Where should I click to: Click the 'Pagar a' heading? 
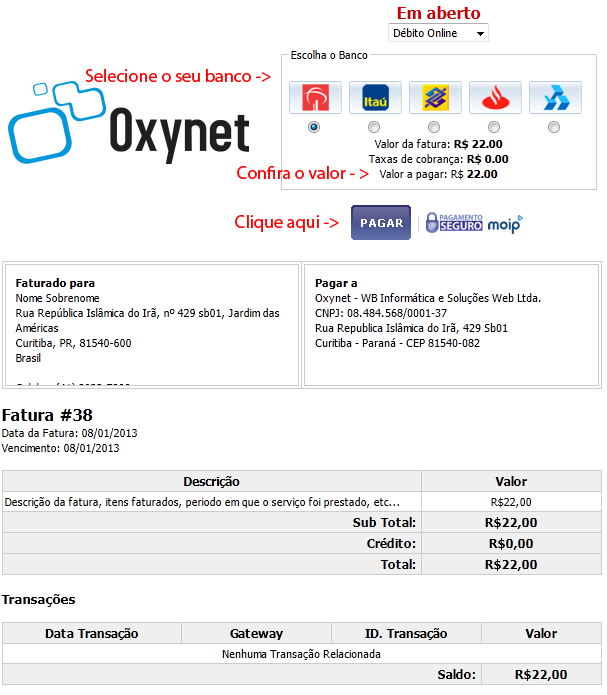pos(336,283)
